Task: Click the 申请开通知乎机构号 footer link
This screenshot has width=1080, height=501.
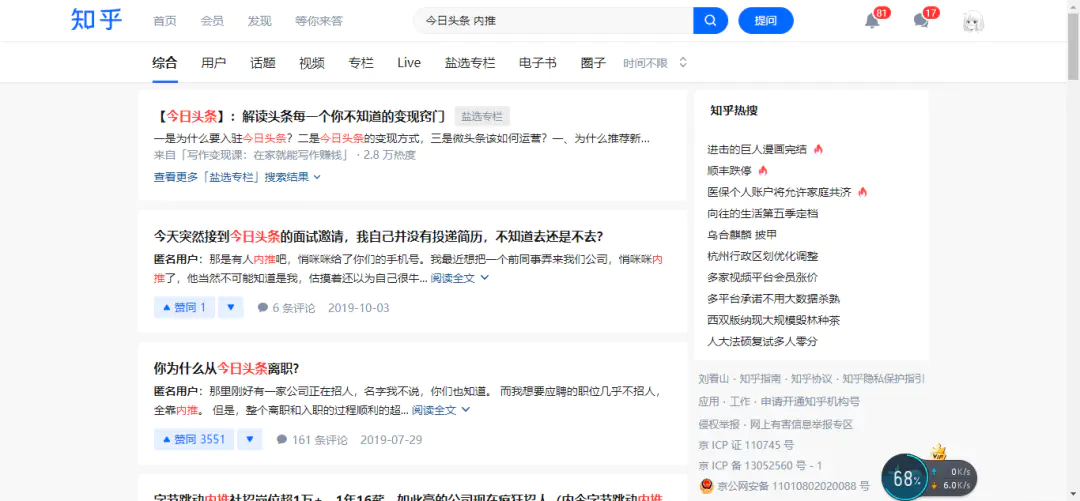Action: point(811,402)
